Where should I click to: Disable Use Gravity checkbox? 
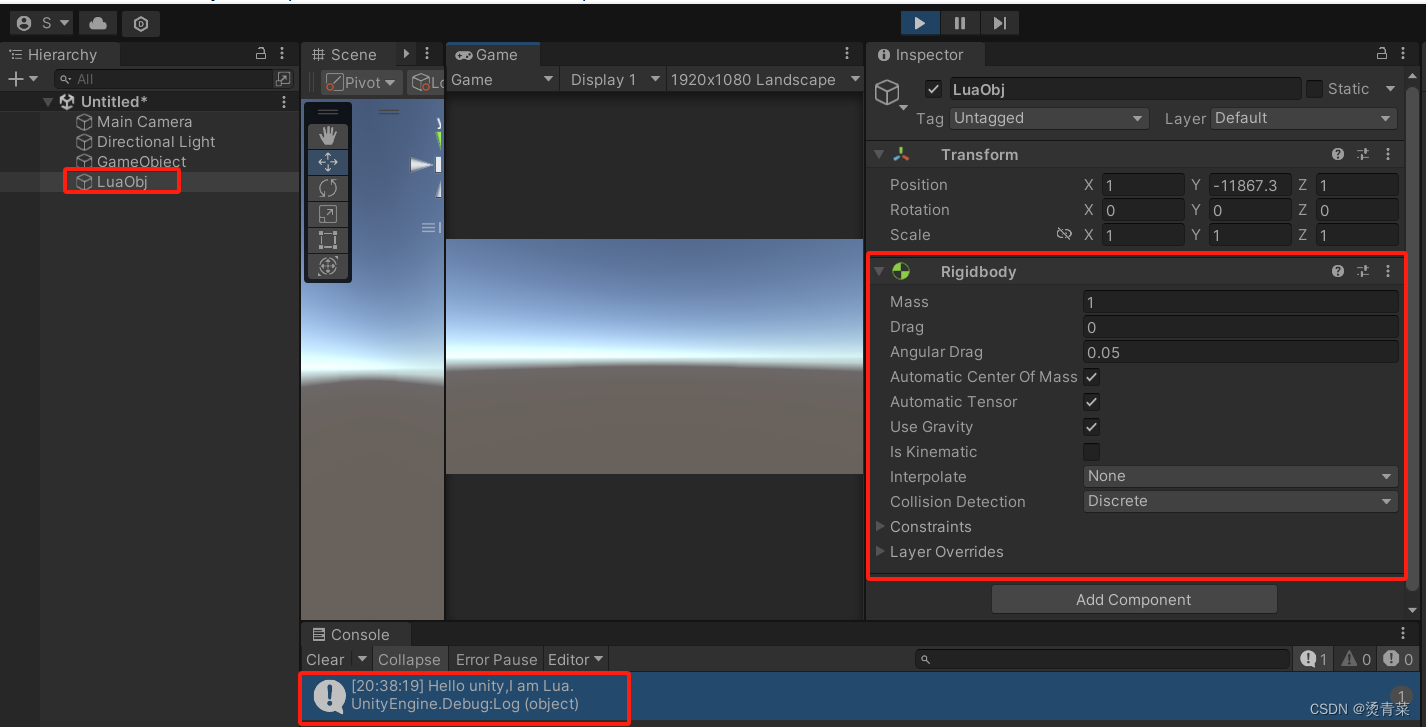tap(1092, 427)
